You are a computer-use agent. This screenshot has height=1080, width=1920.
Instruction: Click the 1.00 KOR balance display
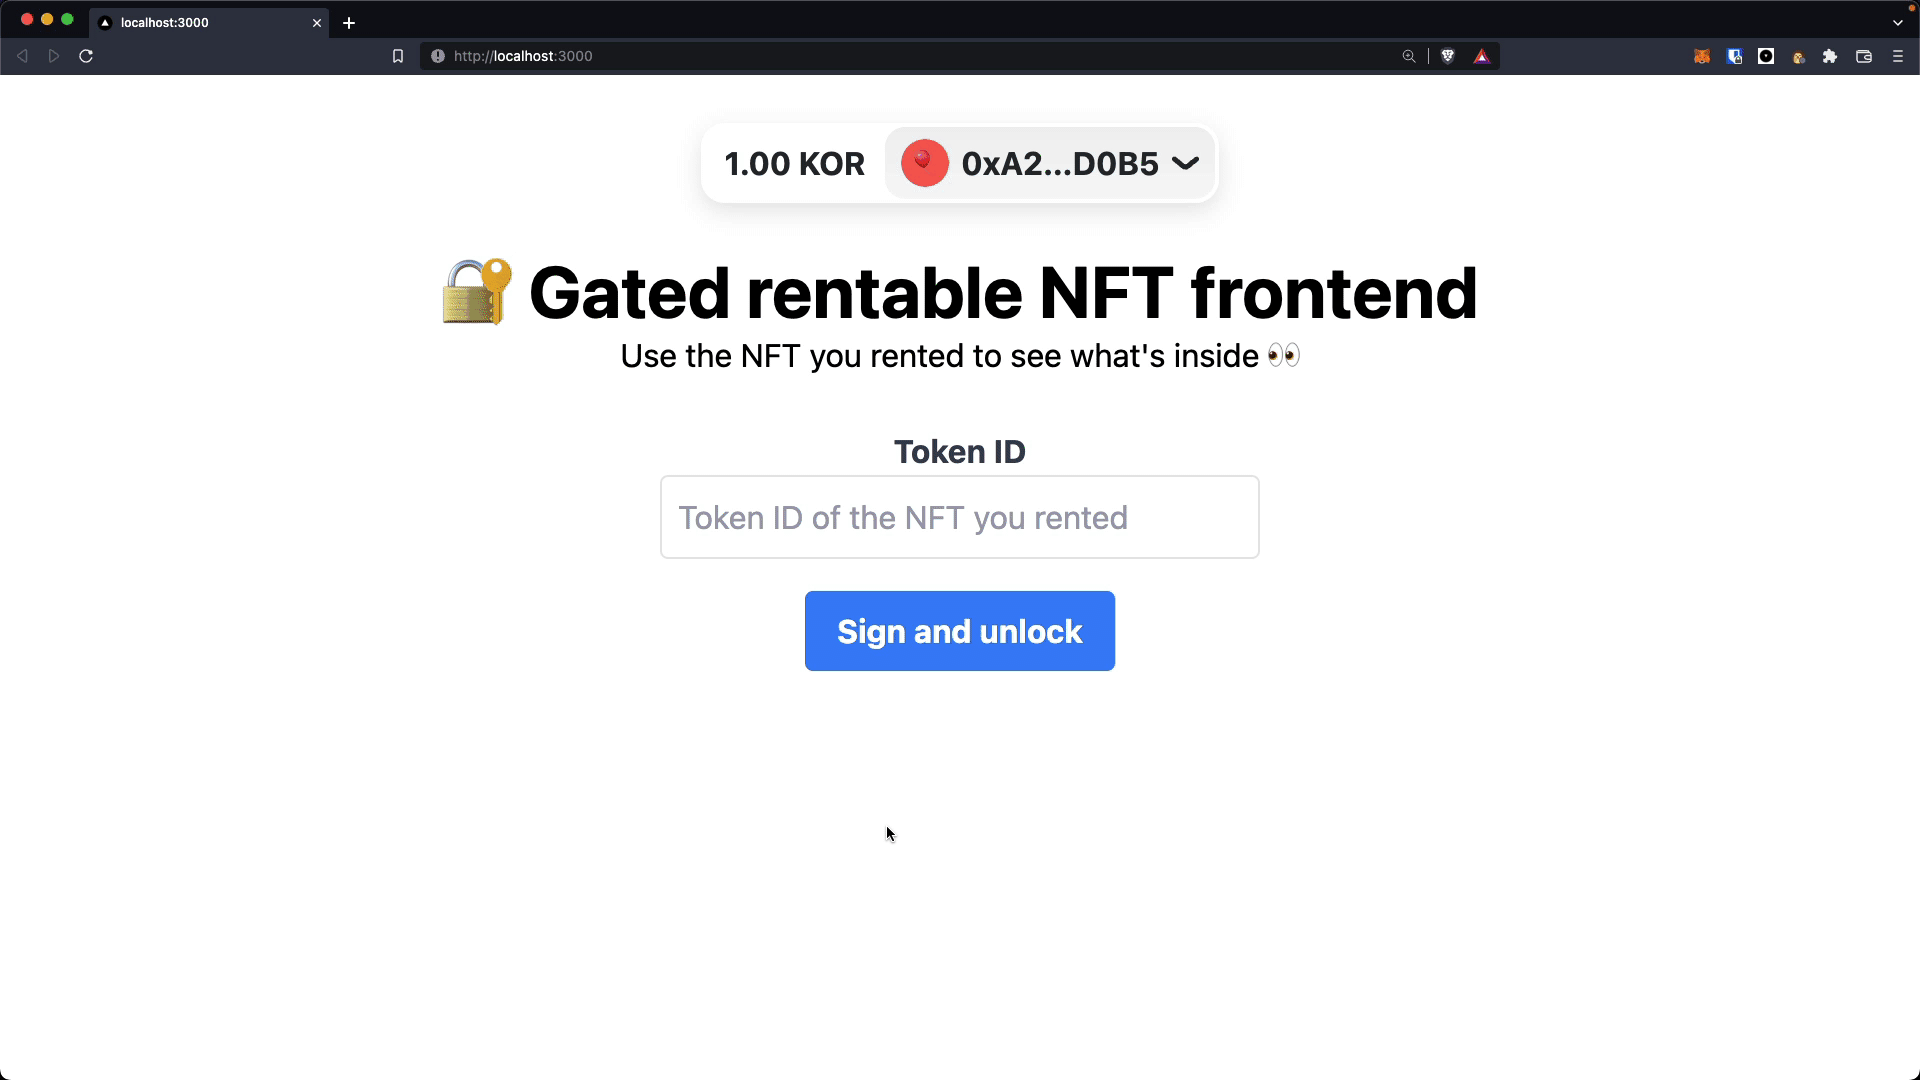pyautogui.click(x=794, y=164)
